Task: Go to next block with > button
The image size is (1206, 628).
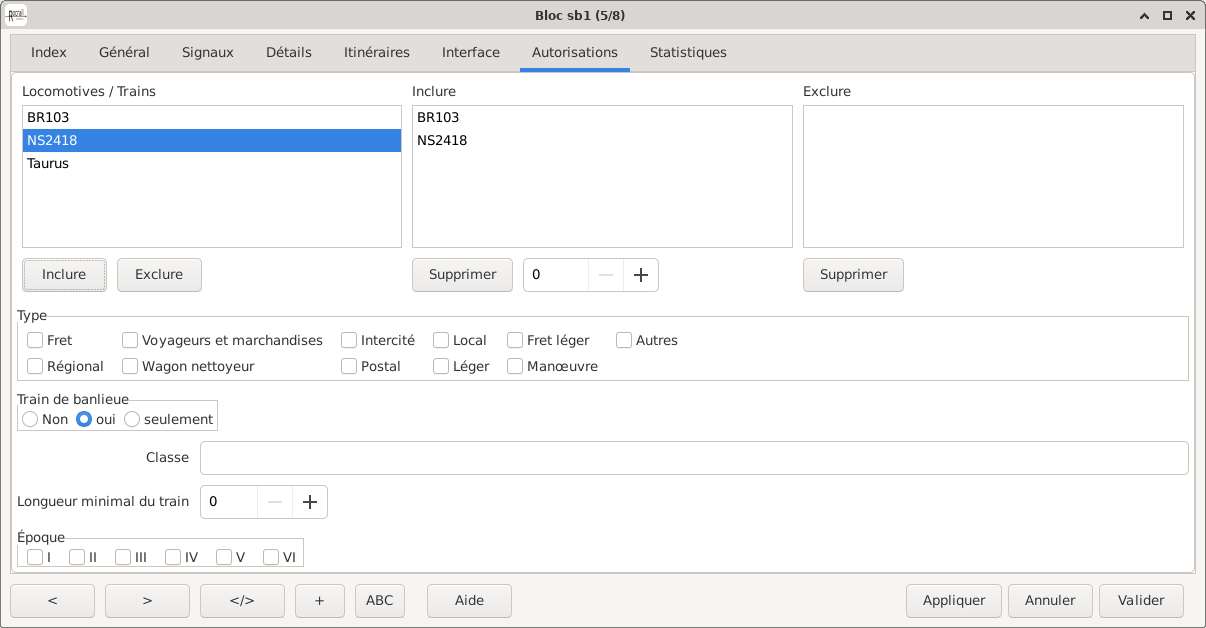Action: pyautogui.click(x=147, y=601)
